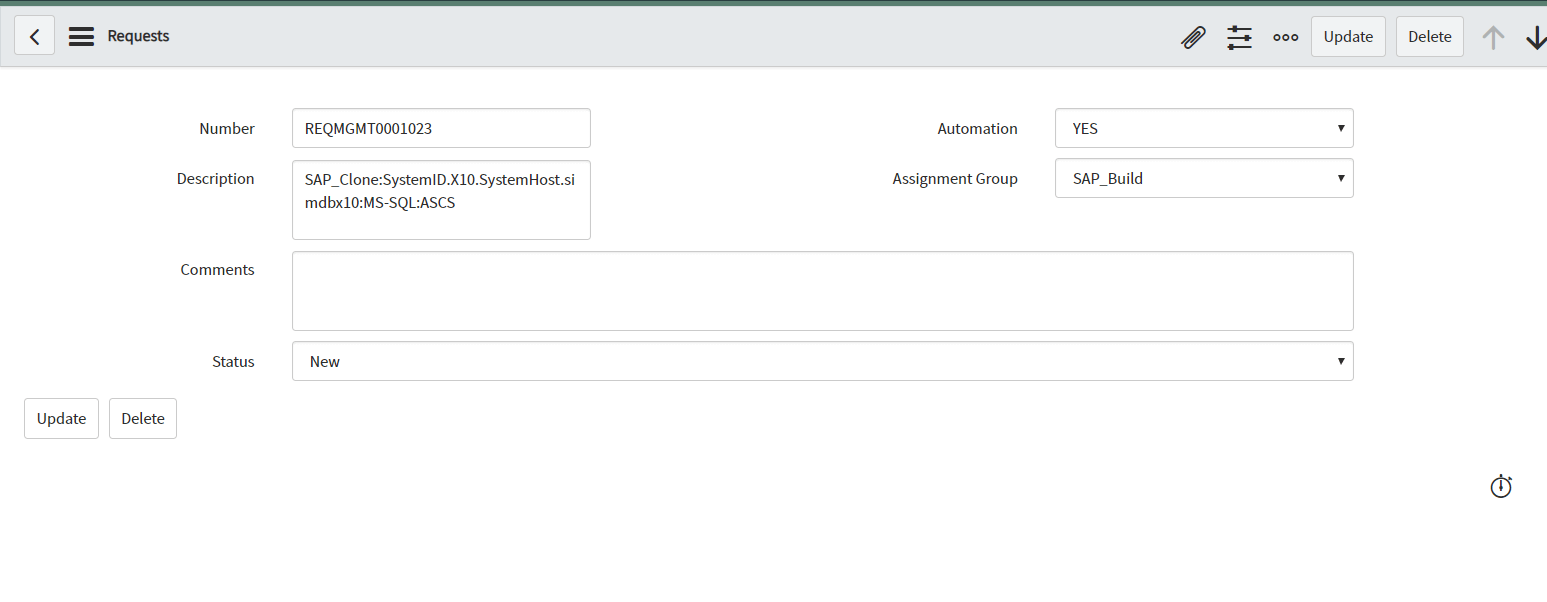This screenshot has width=1547, height=602.
Task: Open the Status dropdown showing New
Action: point(821,361)
